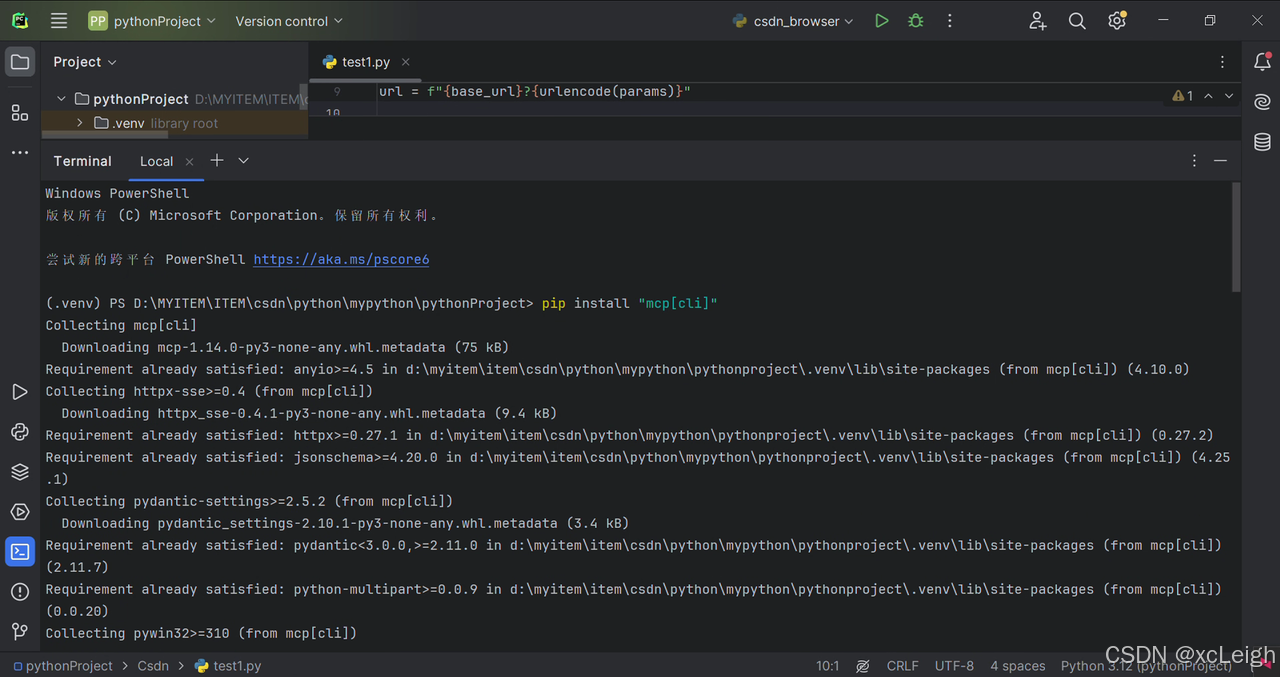
Task: Click editor code line 9 with urlencode
Action: point(535,91)
